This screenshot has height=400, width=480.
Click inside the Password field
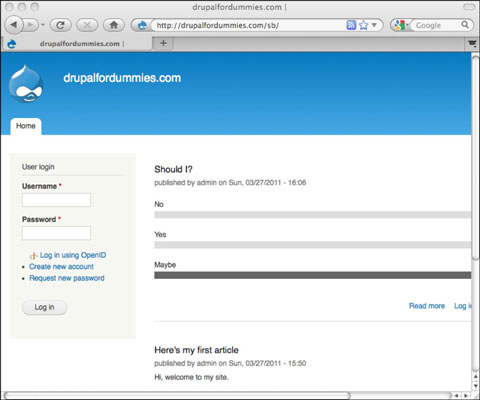(56, 233)
